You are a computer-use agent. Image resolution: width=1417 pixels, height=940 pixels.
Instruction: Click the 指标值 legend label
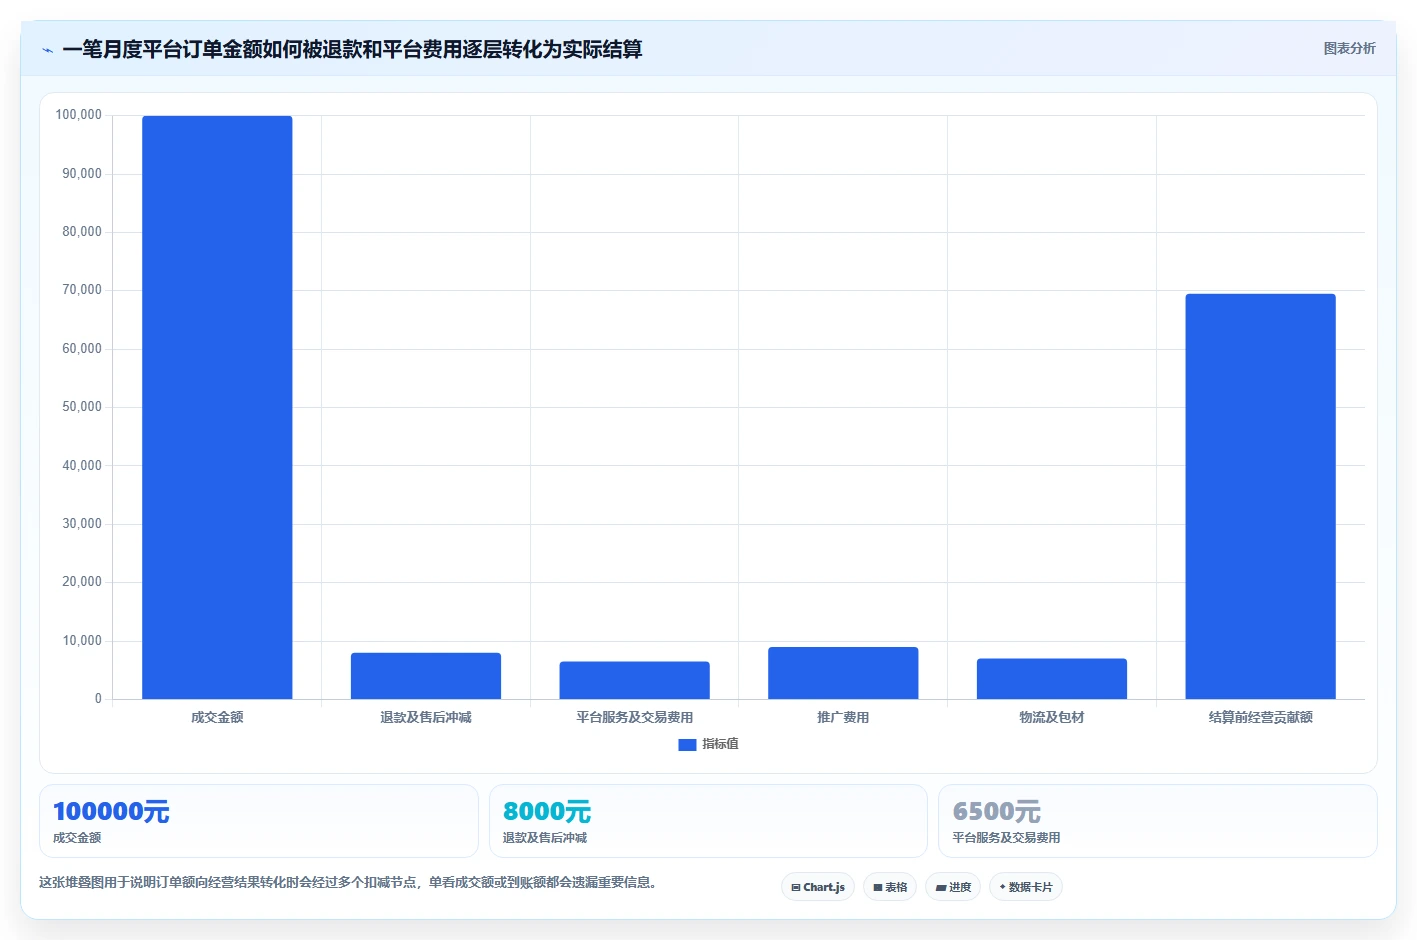coord(720,744)
